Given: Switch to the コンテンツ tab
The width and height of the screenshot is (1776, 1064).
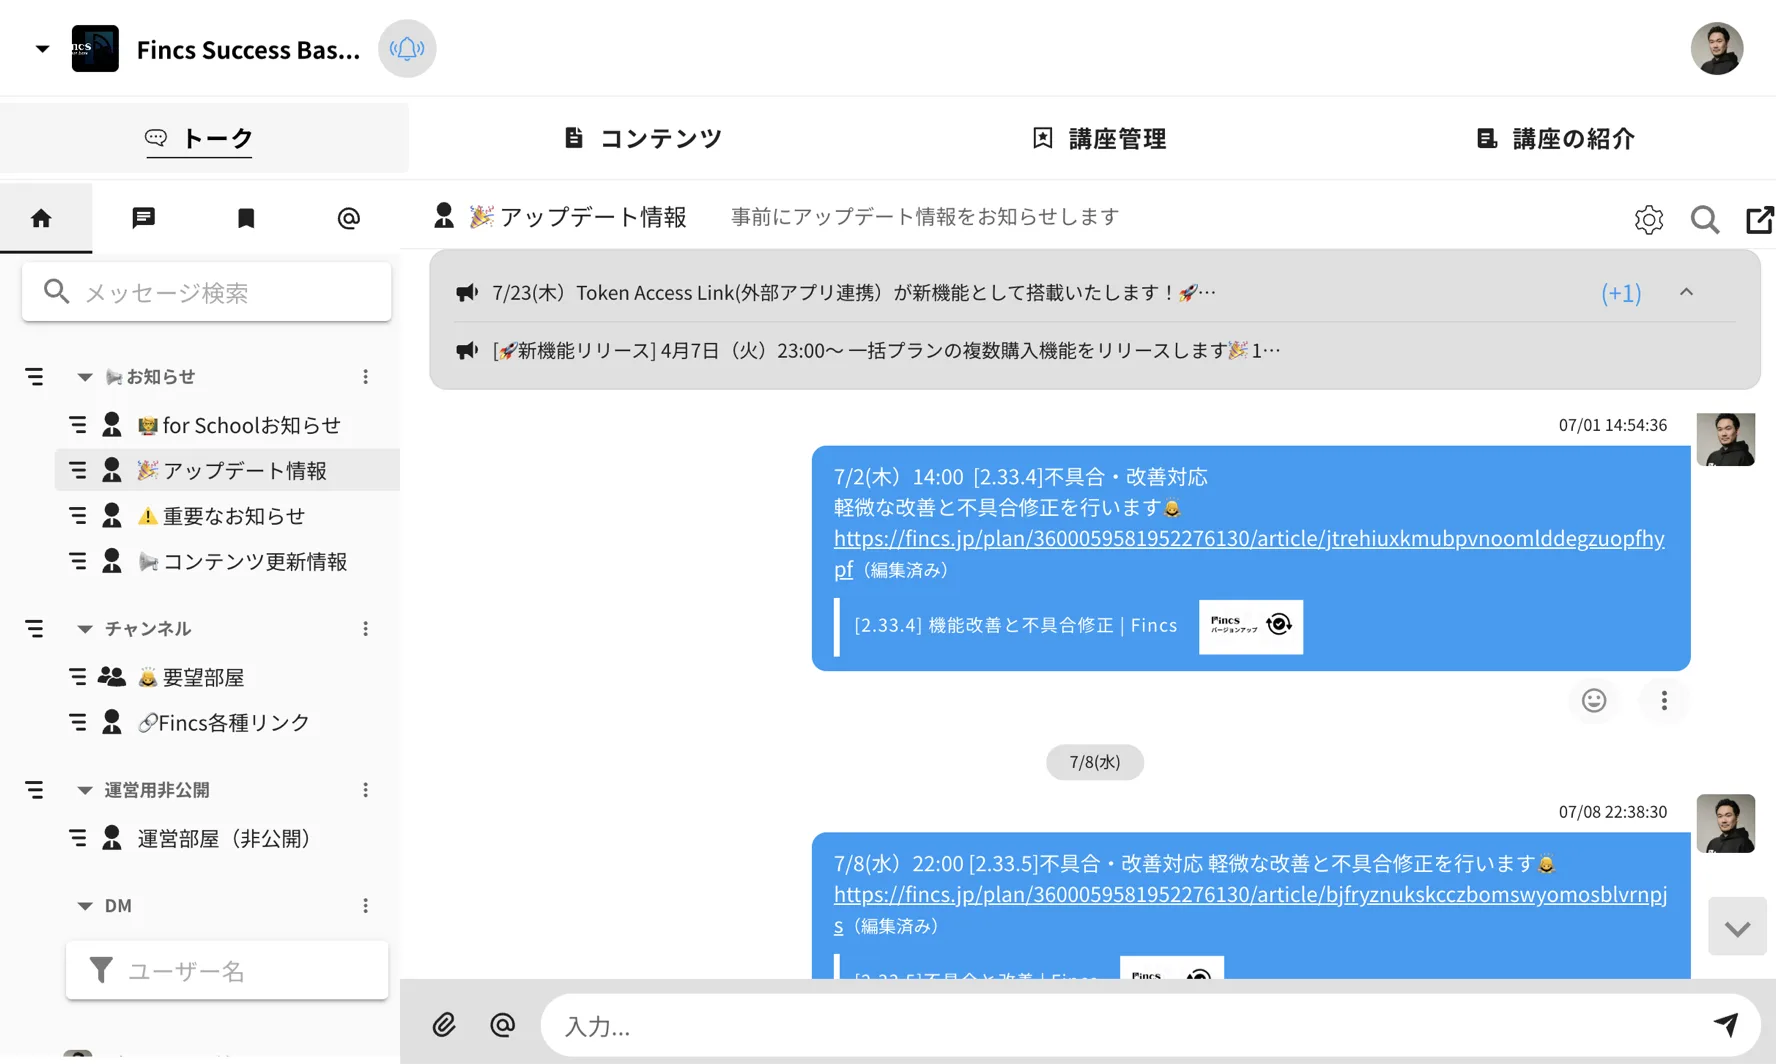Looking at the screenshot, I should 643,138.
